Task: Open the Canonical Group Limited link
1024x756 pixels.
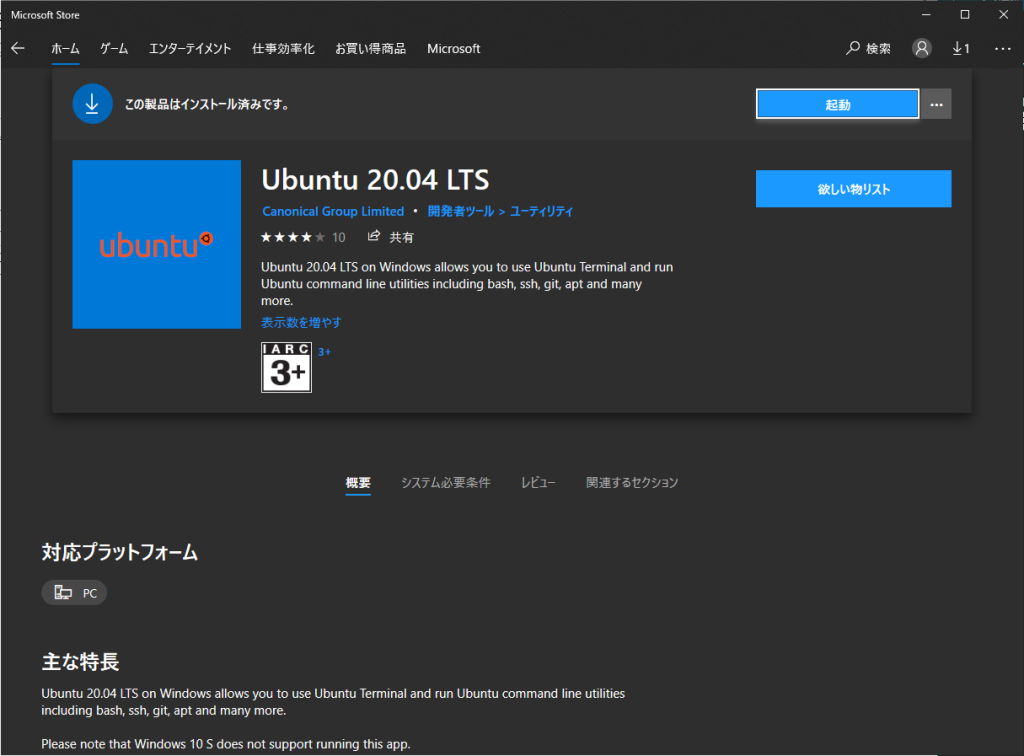Action: click(x=333, y=211)
